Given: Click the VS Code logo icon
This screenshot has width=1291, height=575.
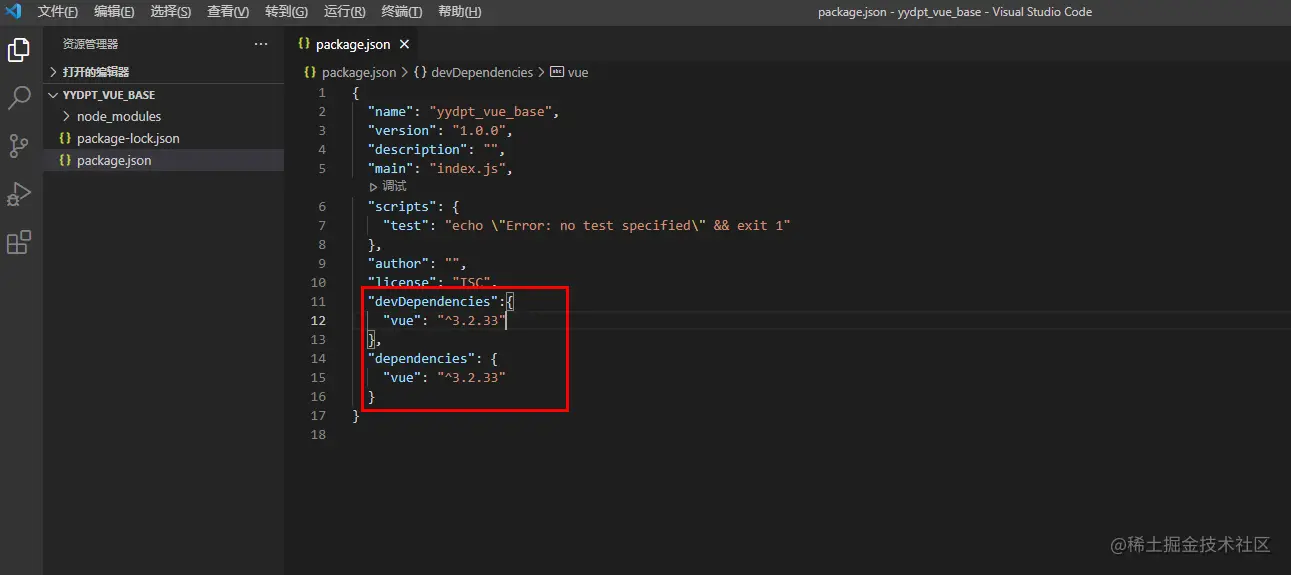Looking at the screenshot, I should (13, 12).
